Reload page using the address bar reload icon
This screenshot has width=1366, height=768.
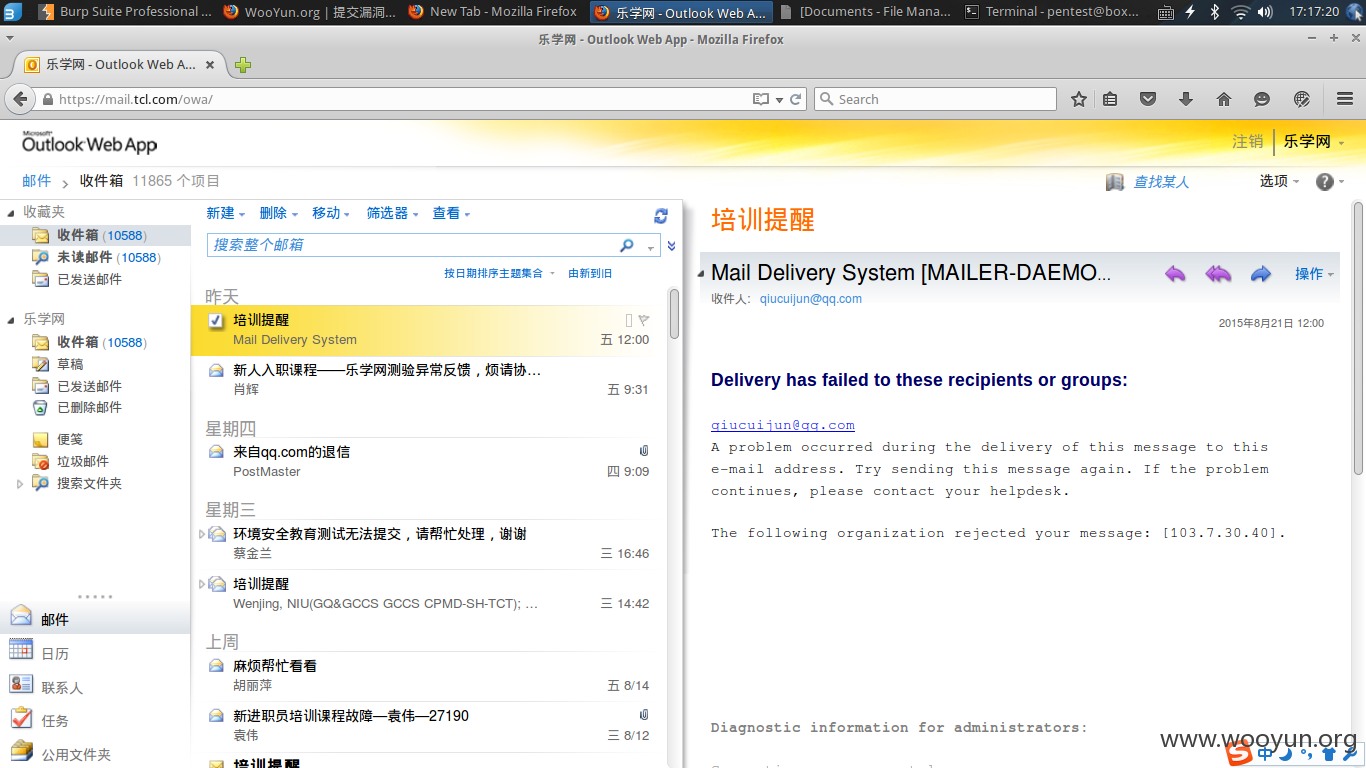coord(796,99)
